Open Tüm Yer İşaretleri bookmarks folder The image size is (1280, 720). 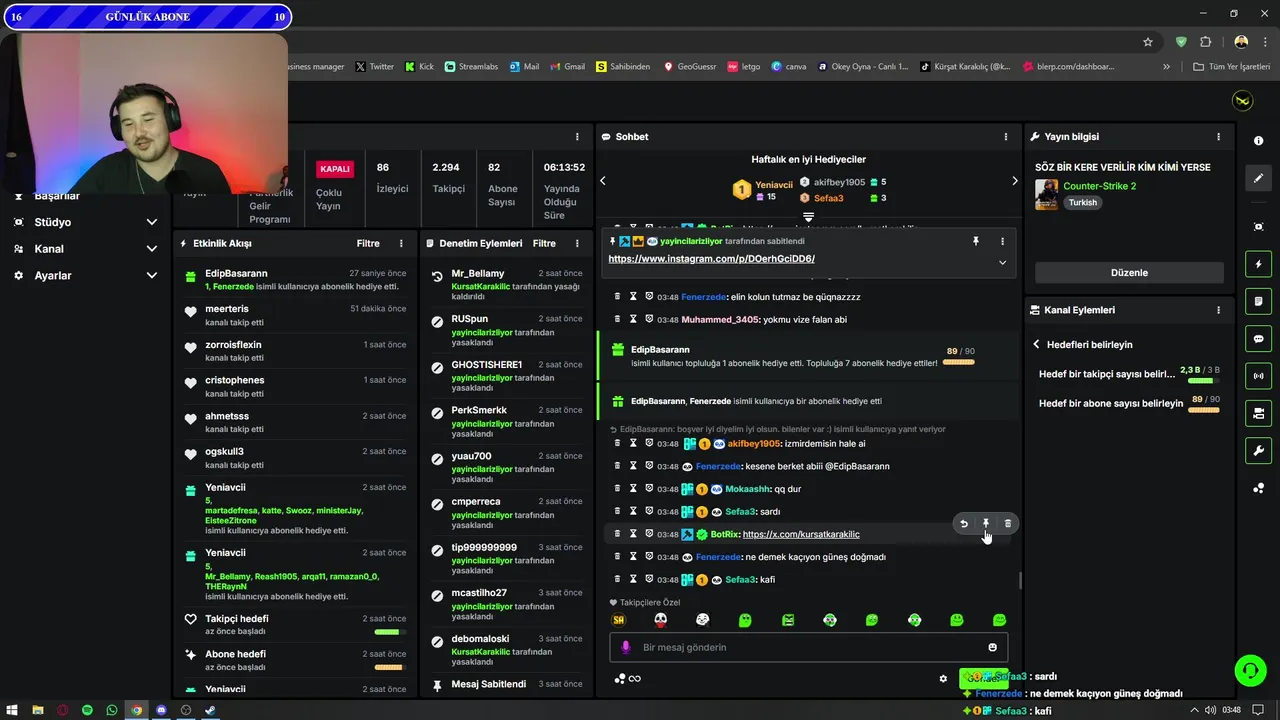point(1232,67)
